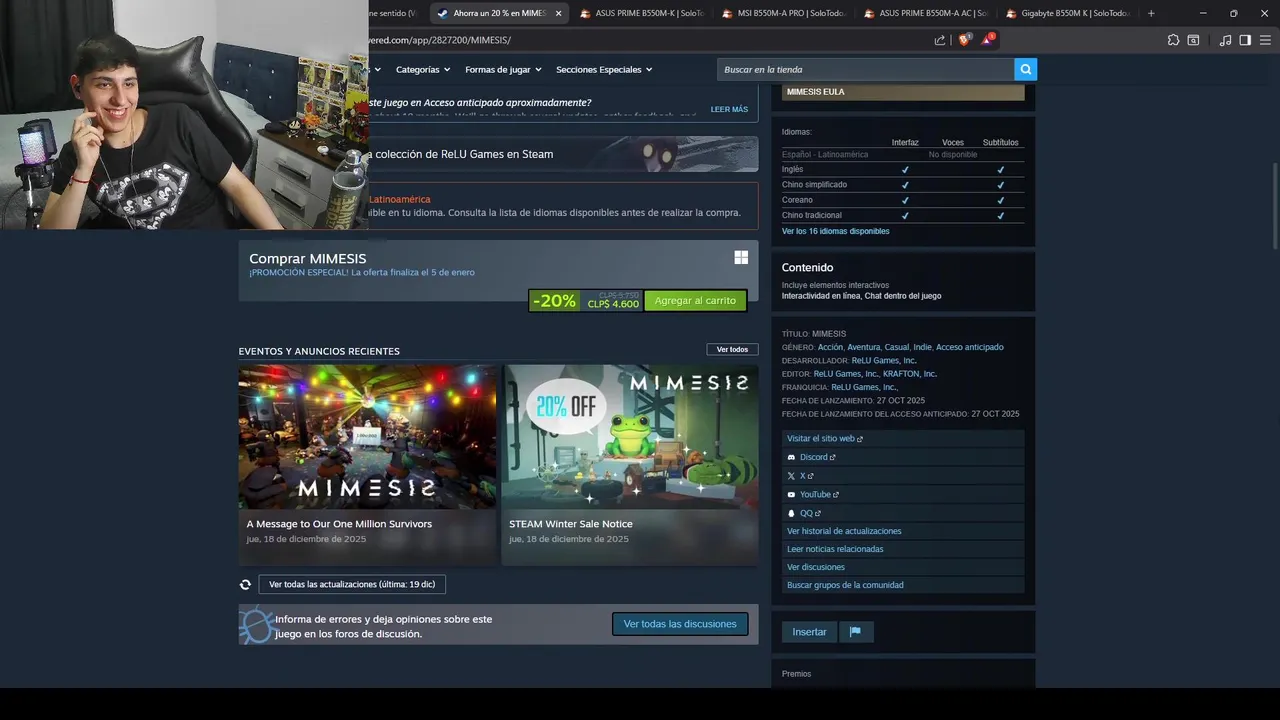Click the 'Comprar MIMESIS' heading
The height and width of the screenshot is (720, 1280).
click(x=307, y=259)
